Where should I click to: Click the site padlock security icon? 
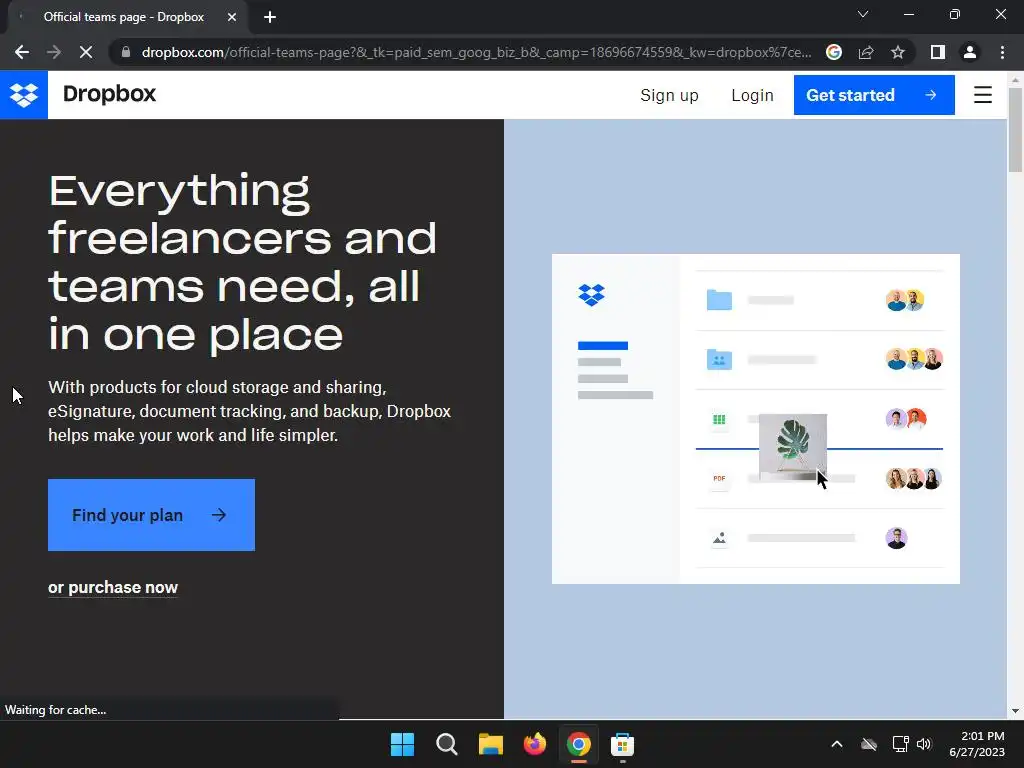pyautogui.click(x=126, y=52)
